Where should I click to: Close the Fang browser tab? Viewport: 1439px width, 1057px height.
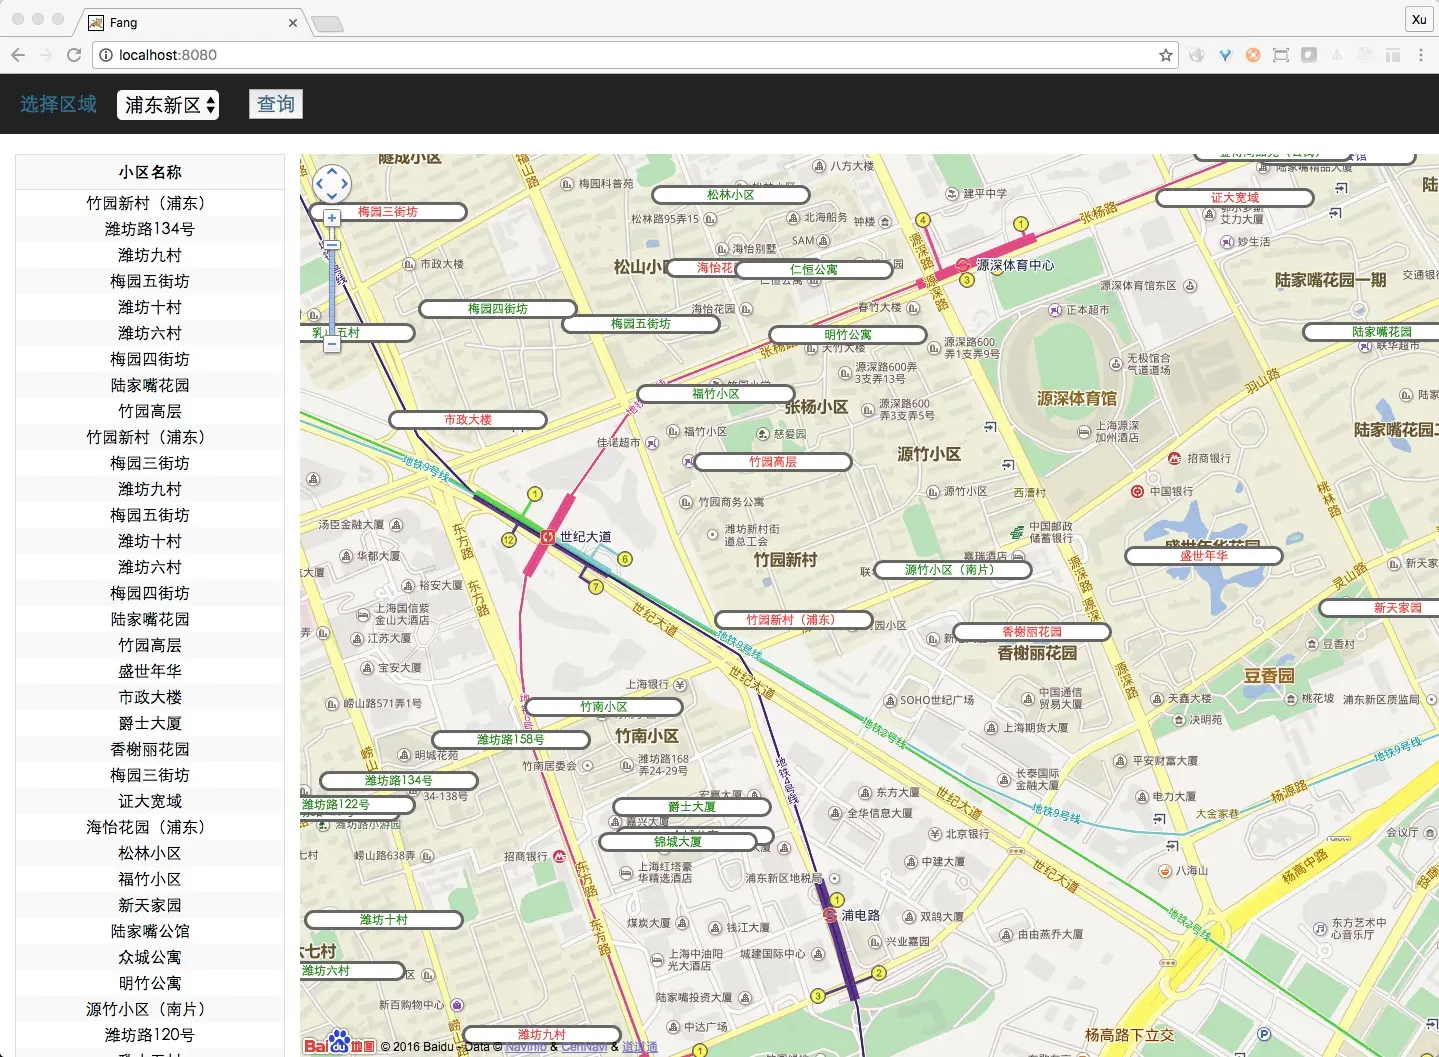point(293,22)
